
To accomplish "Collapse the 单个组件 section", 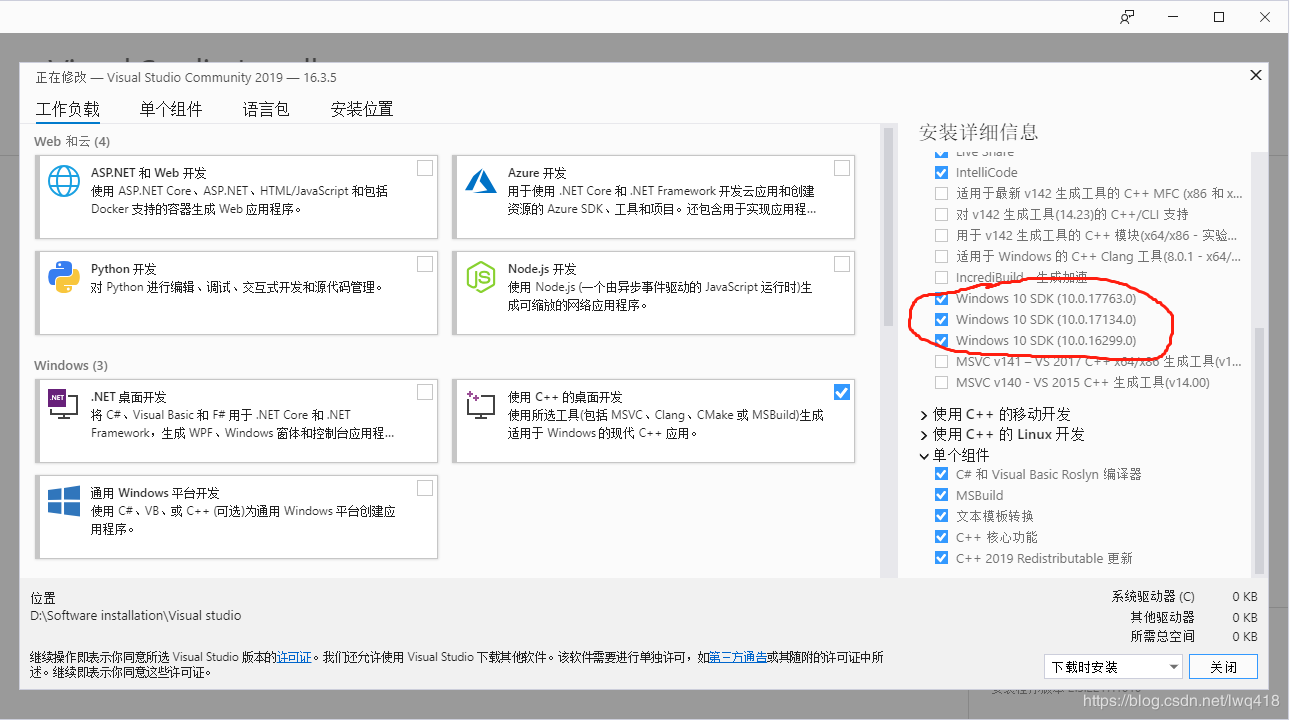I will point(924,455).
